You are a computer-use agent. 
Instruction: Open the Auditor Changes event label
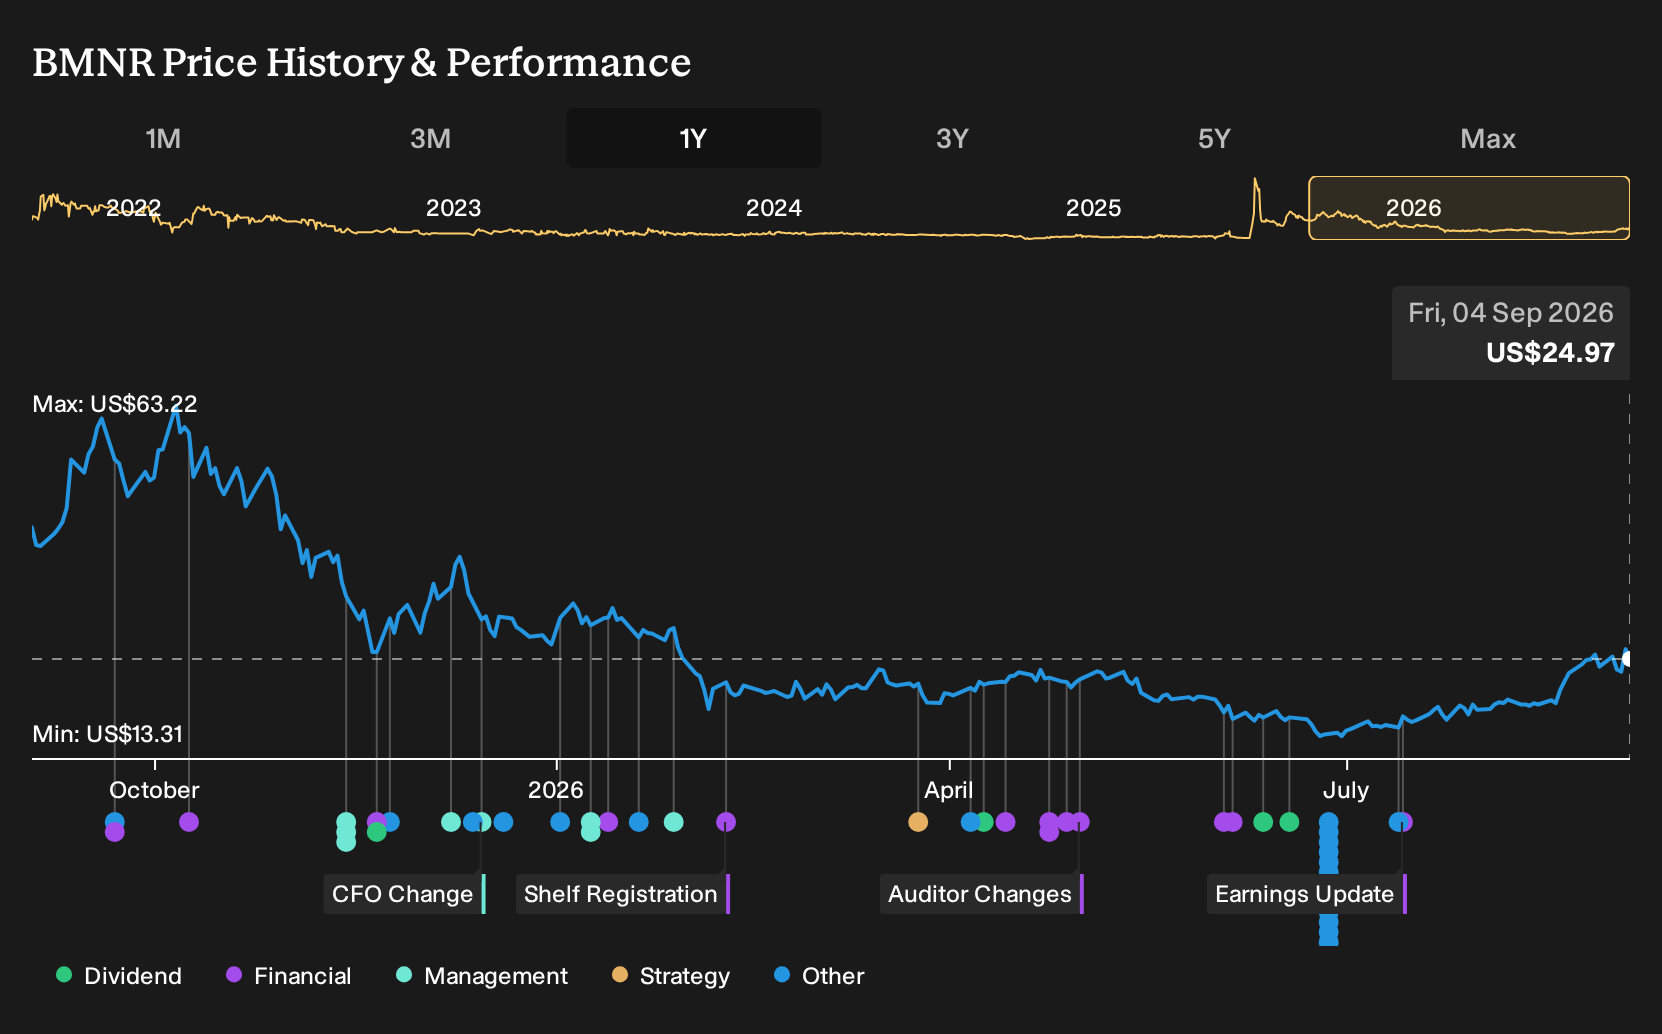pos(981,894)
